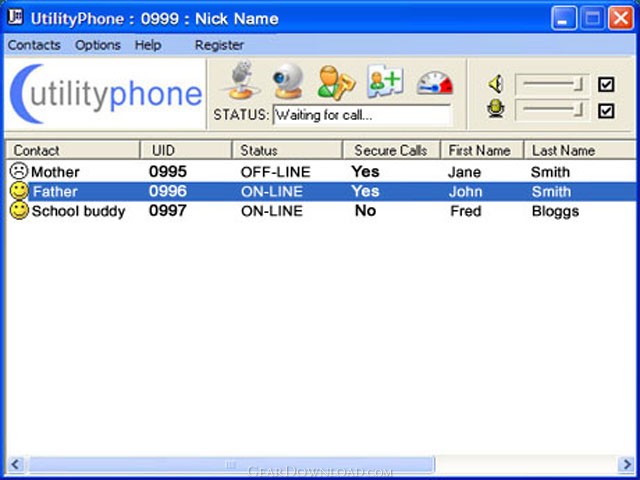Click the smiley icon beside Father
This screenshot has width=640, height=480.
(19, 191)
